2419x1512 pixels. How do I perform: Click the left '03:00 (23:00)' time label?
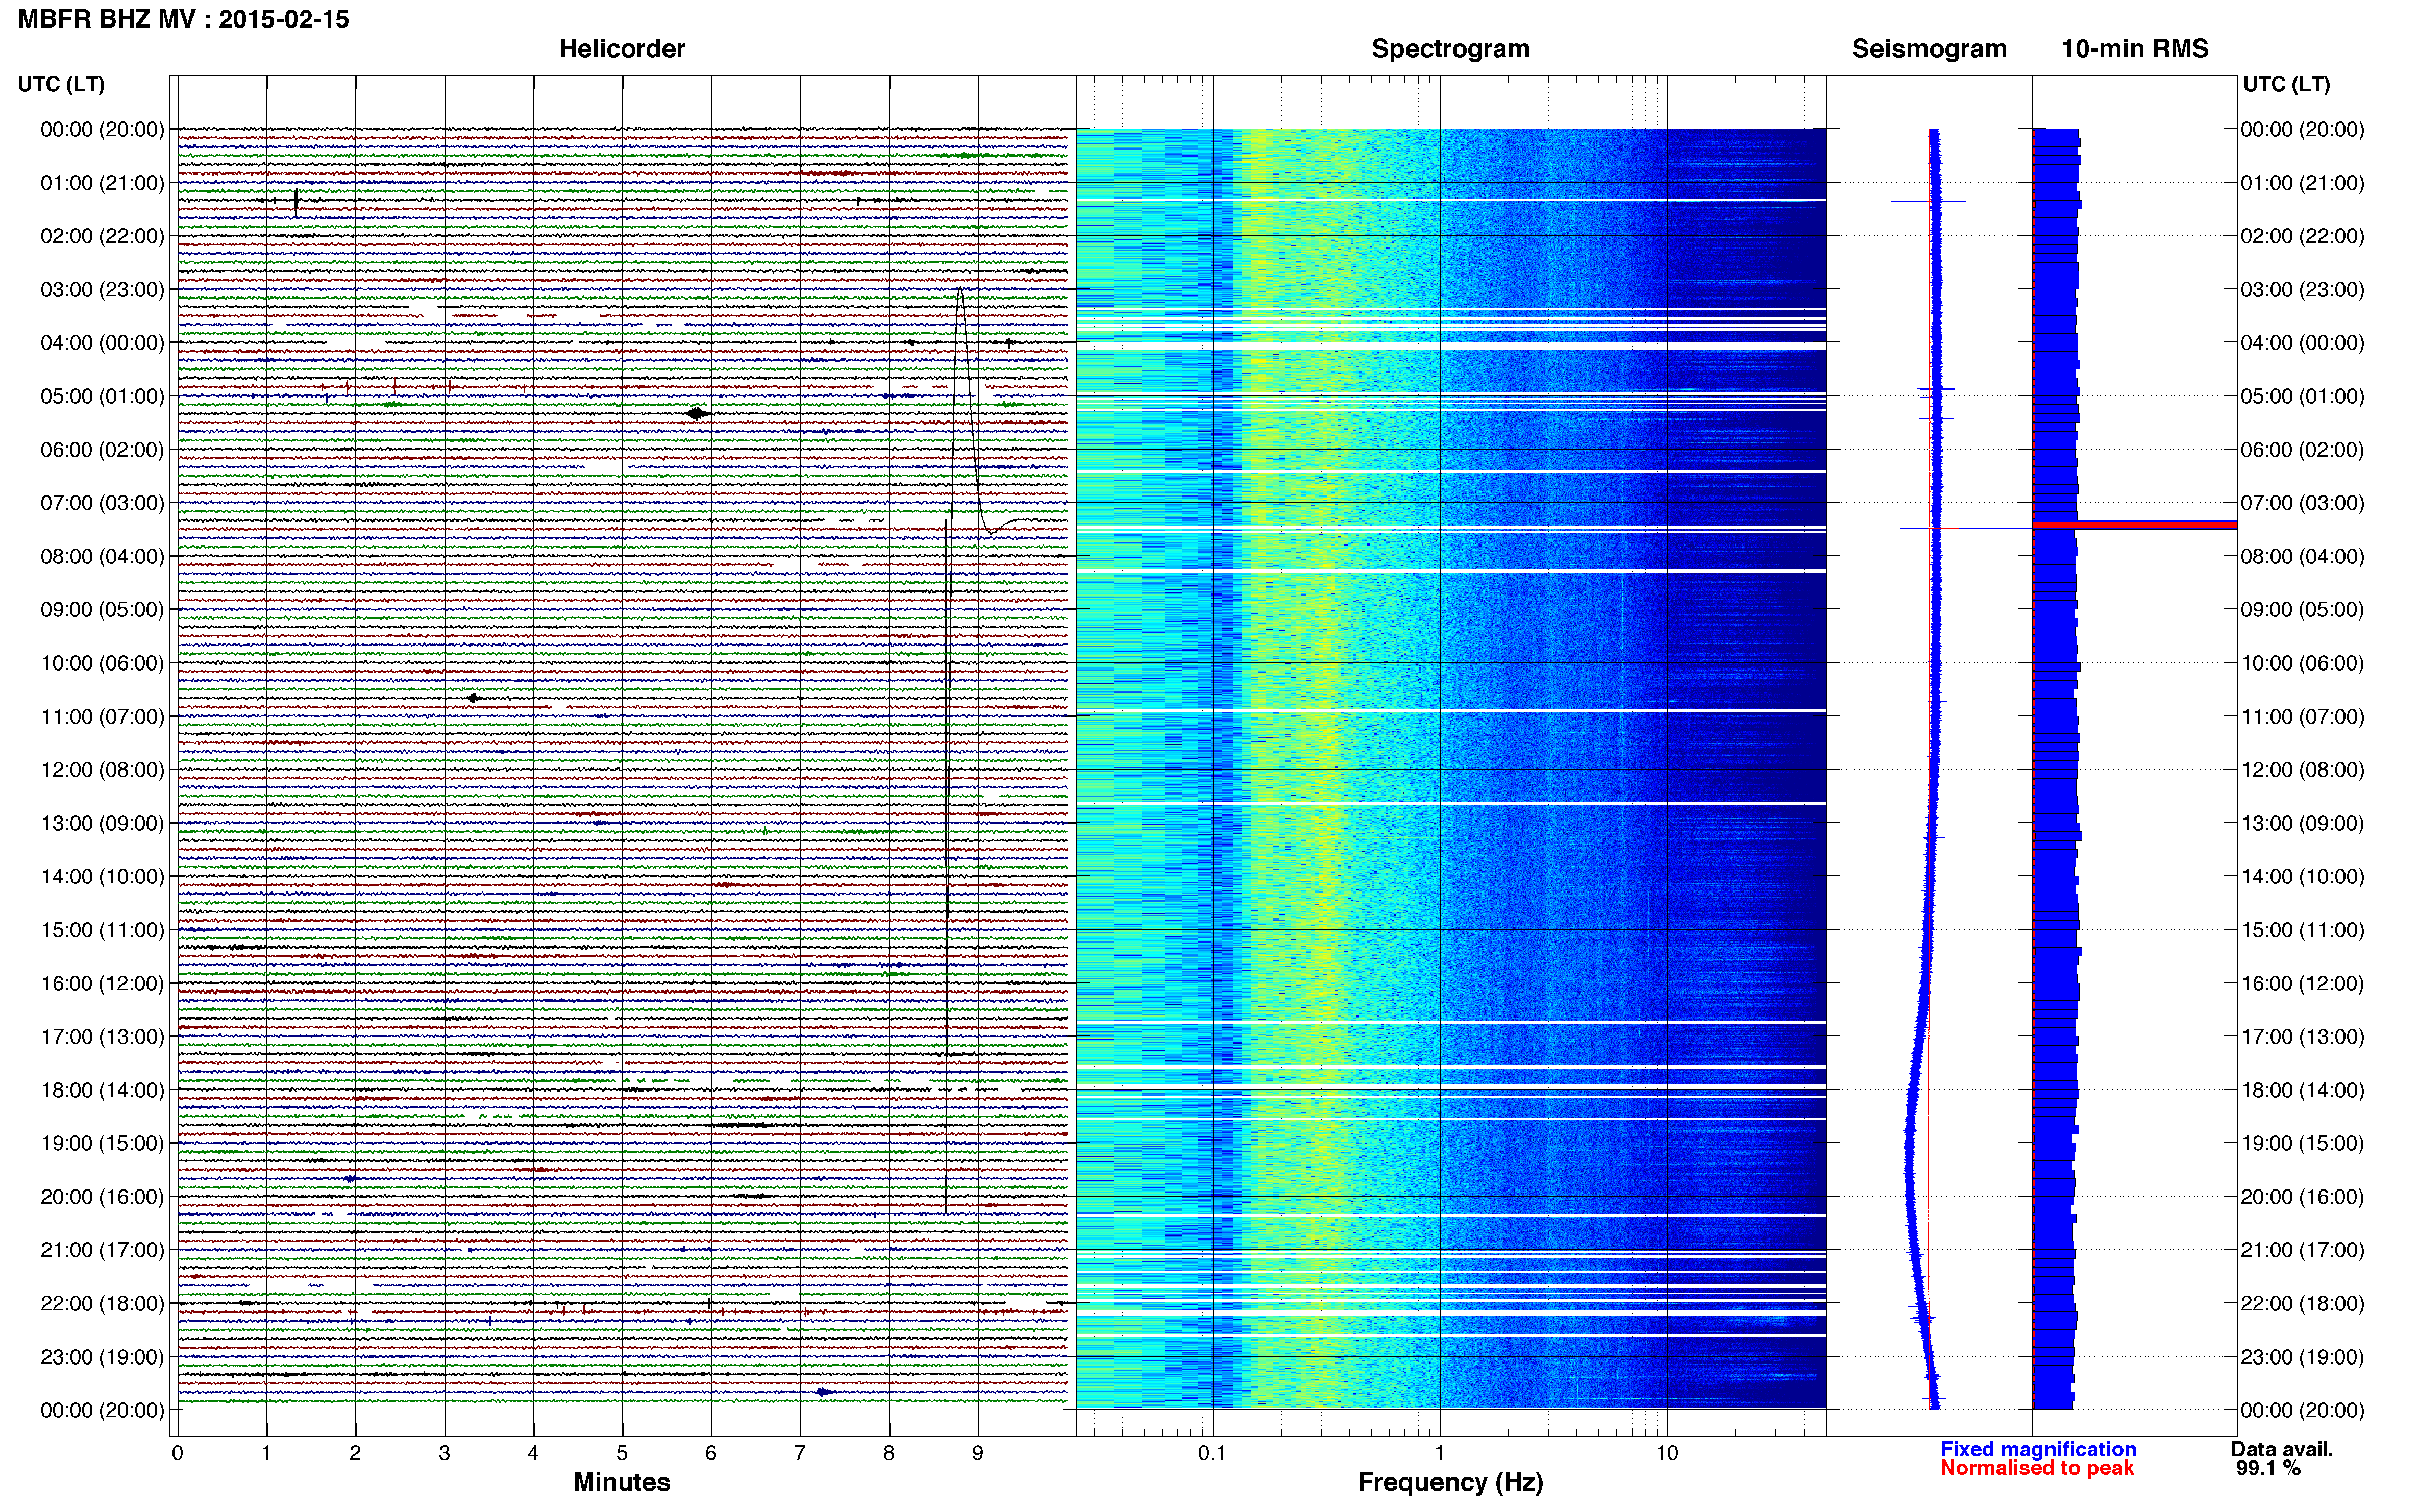(x=102, y=289)
